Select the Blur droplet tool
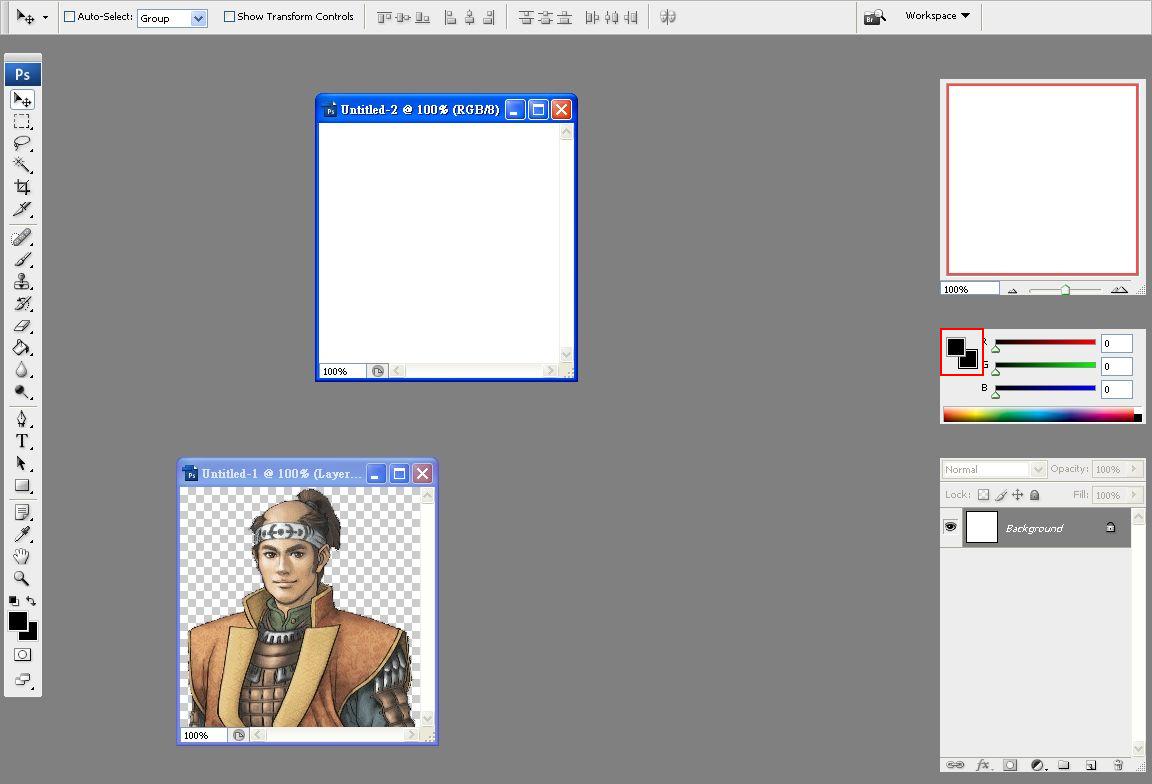 [22, 370]
